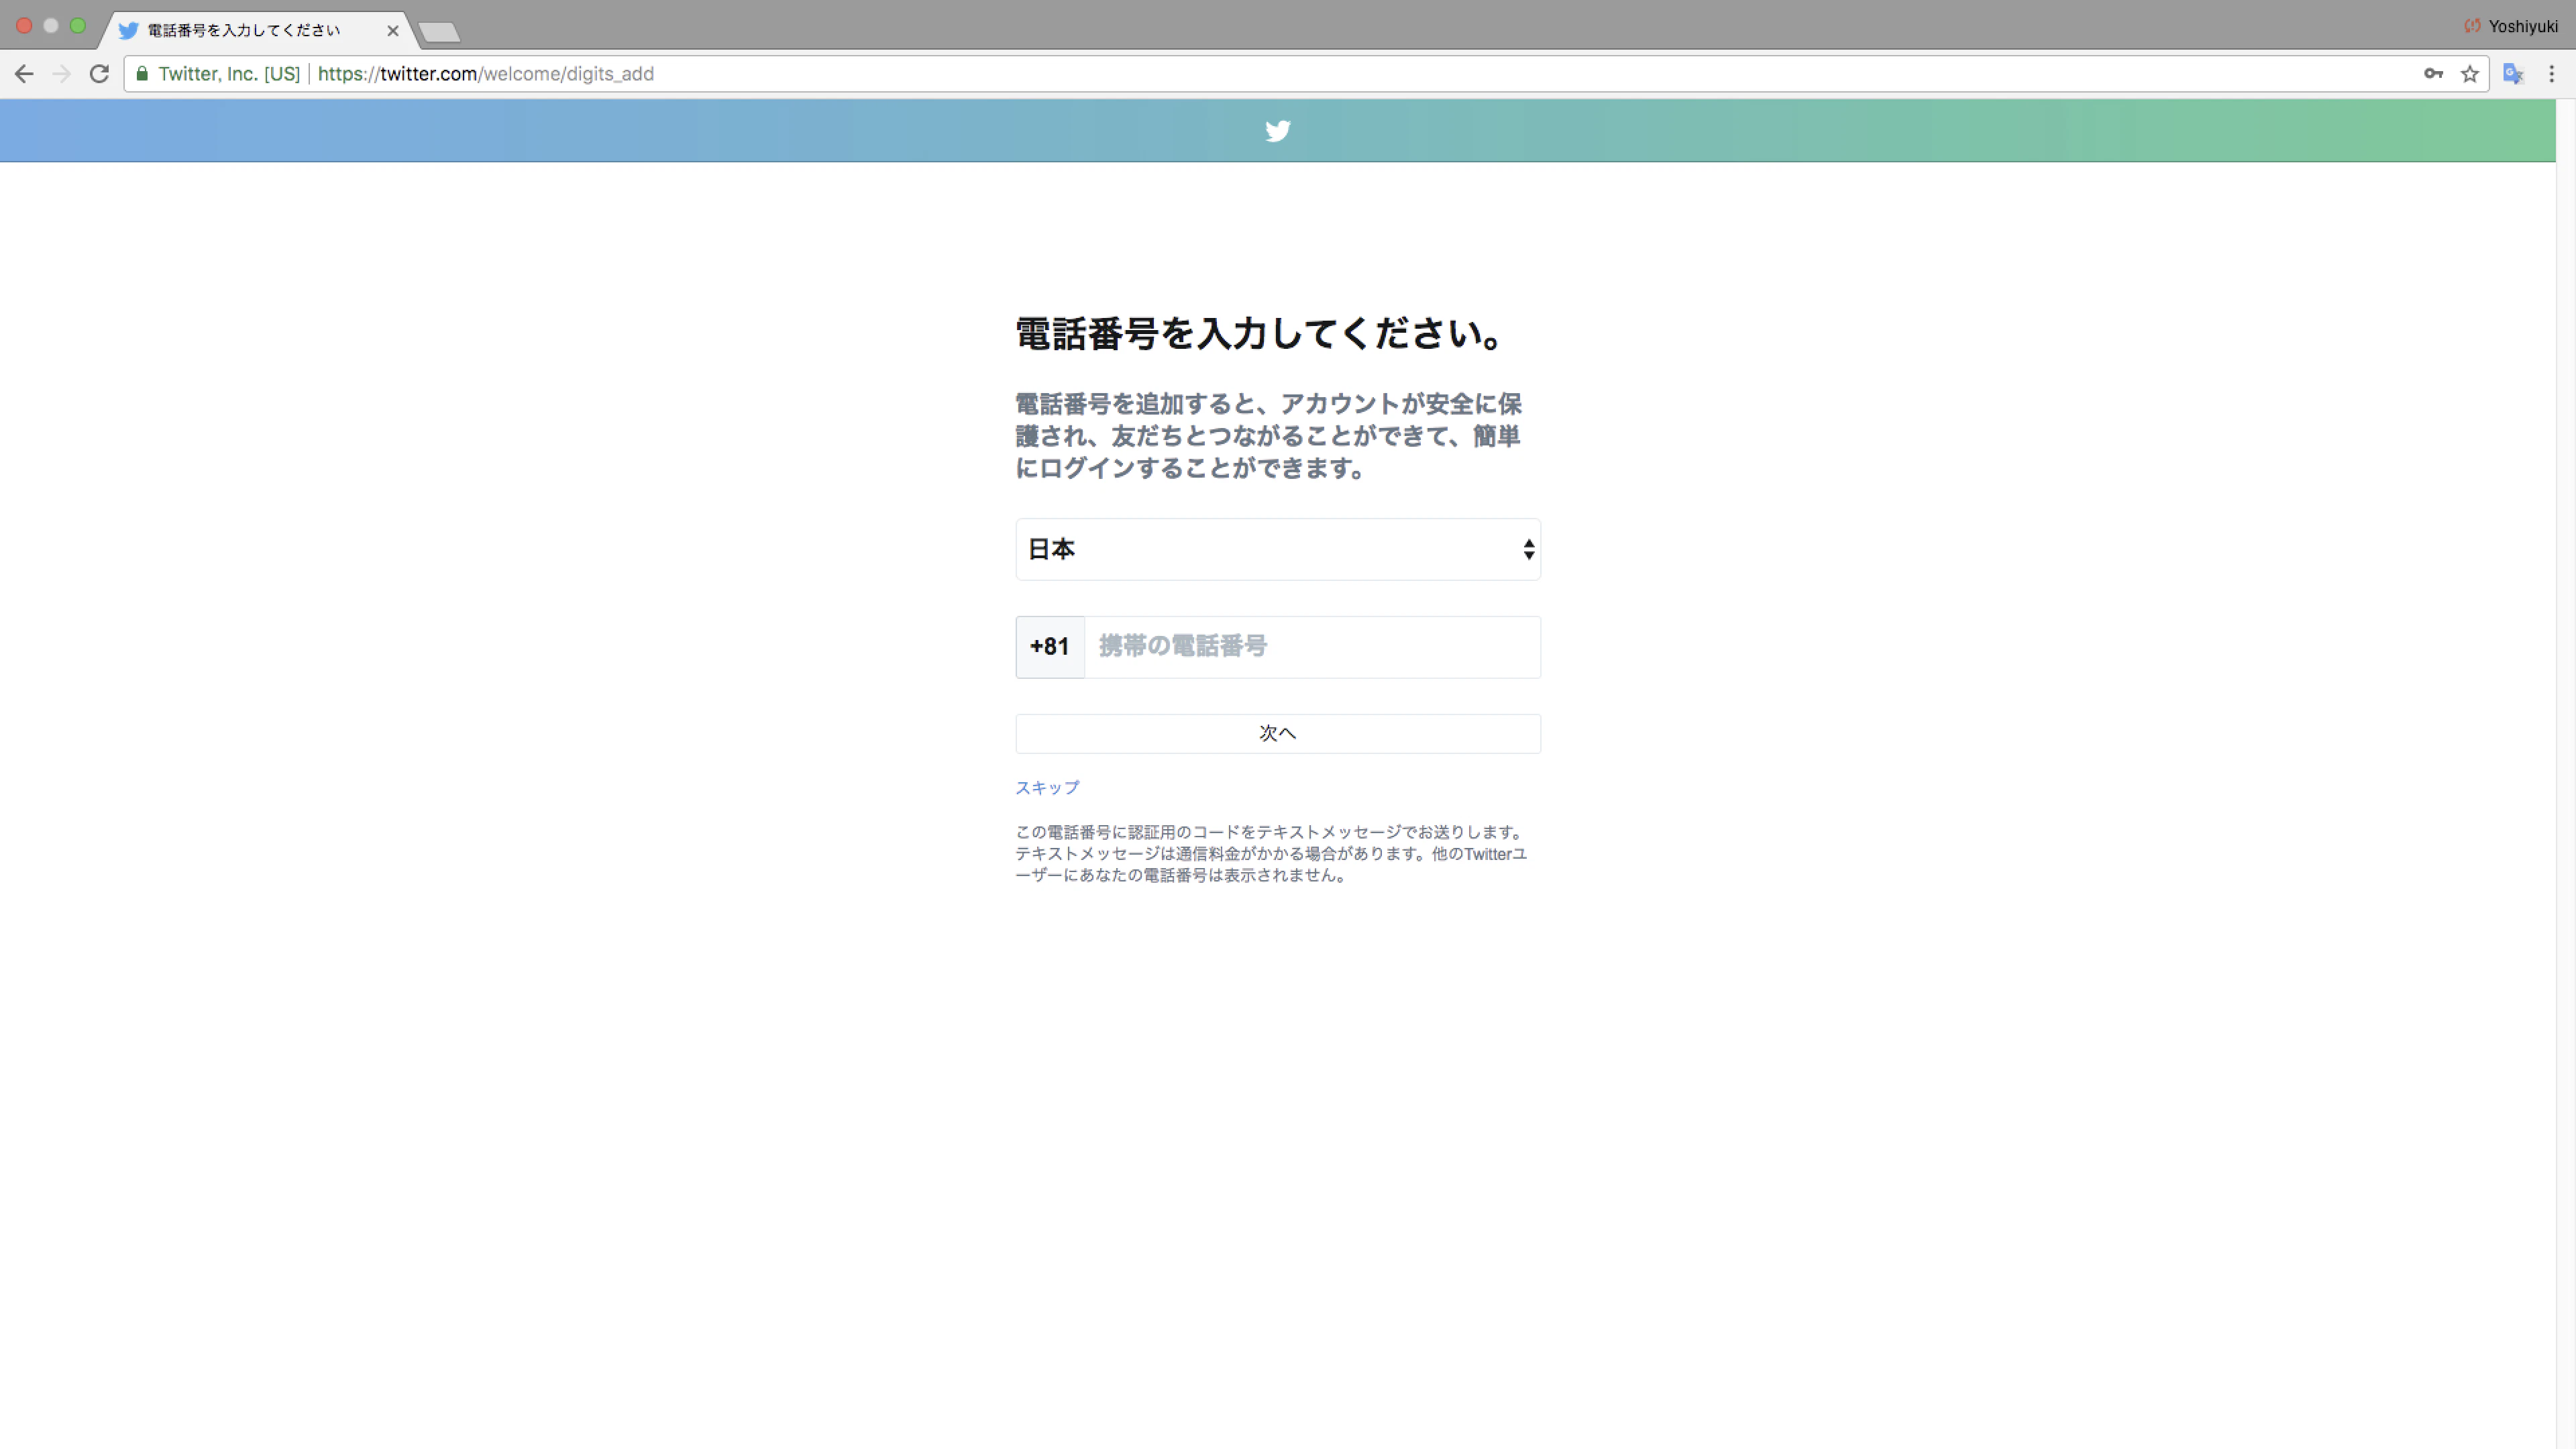Viewport: 2576px width, 1449px height.
Task: Open the Yoshiyuki profile button
Action: [2511, 26]
